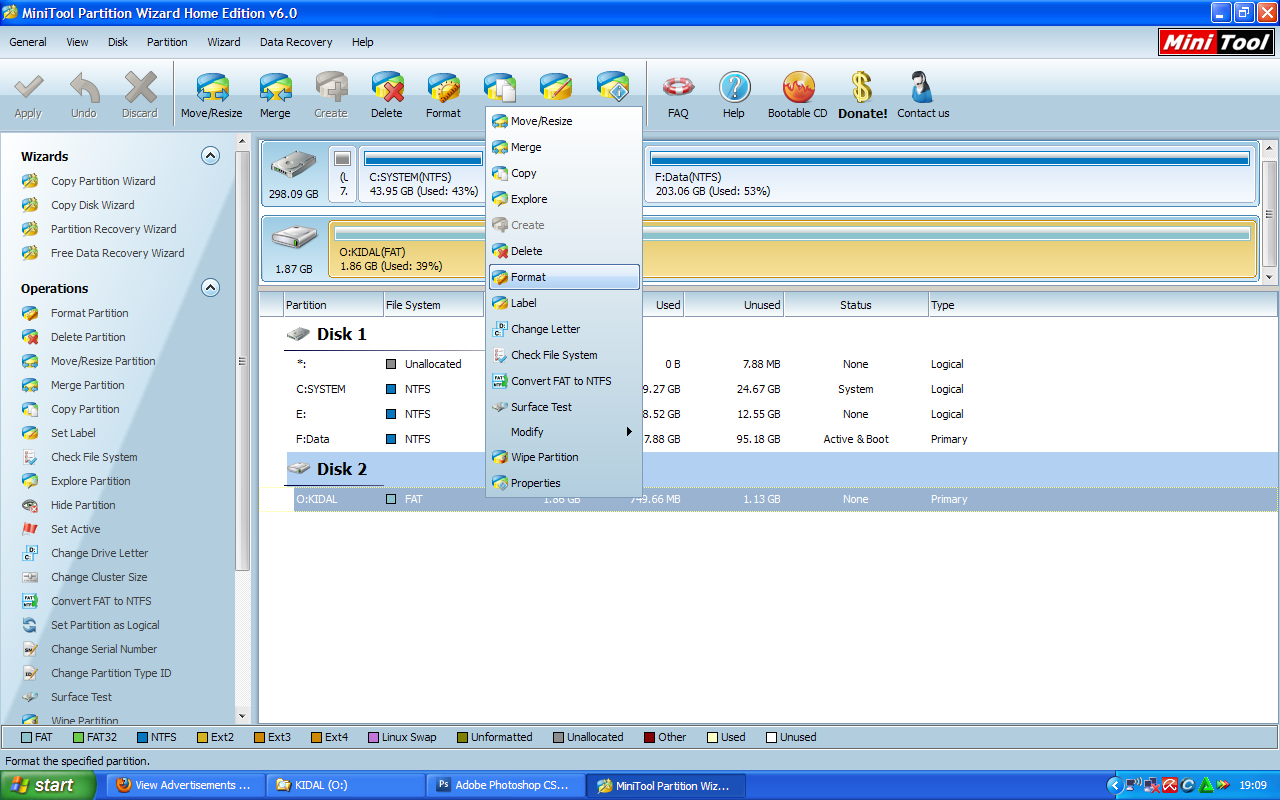Click Hide Partition sidebar icon
Image resolution: width=1280 pixels, height=800 pixels.
click(x=30, y=505)
